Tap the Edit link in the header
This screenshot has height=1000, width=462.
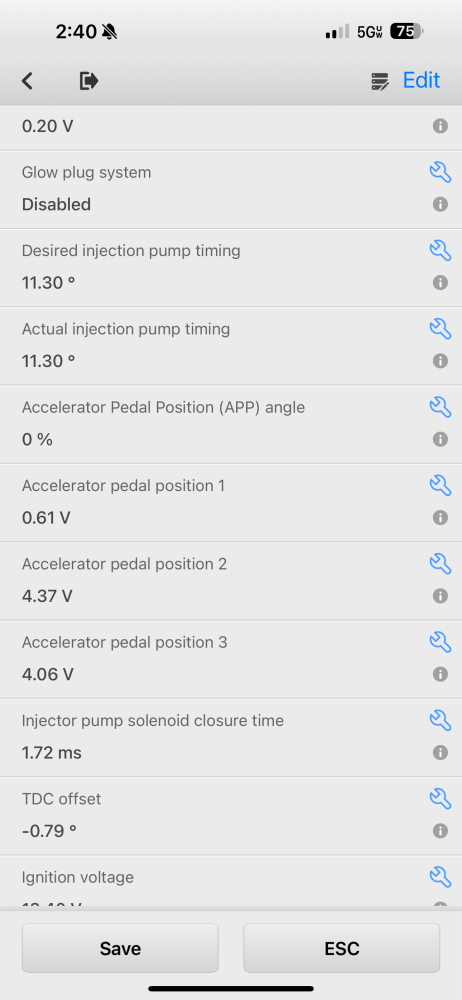pos(421,80)
